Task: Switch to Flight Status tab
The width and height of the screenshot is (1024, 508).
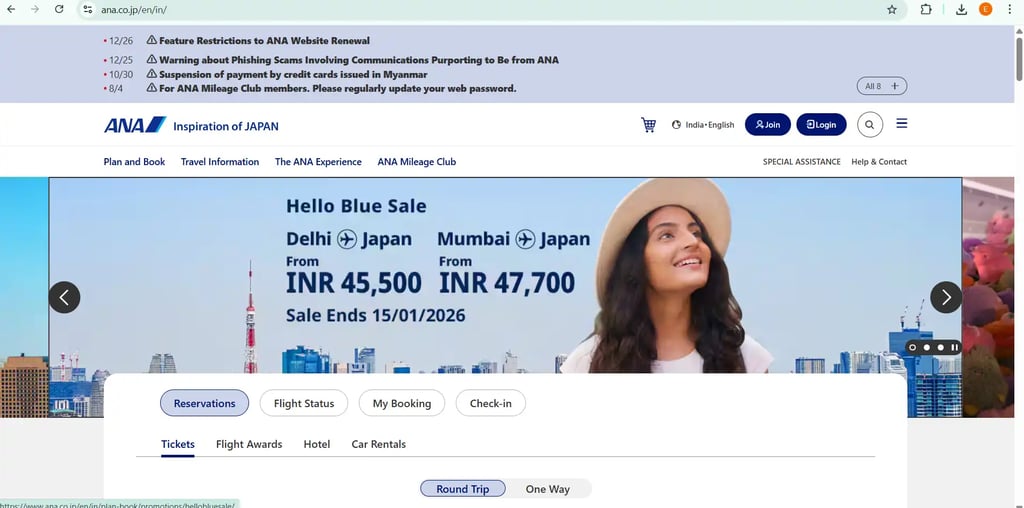Action: 304,403
